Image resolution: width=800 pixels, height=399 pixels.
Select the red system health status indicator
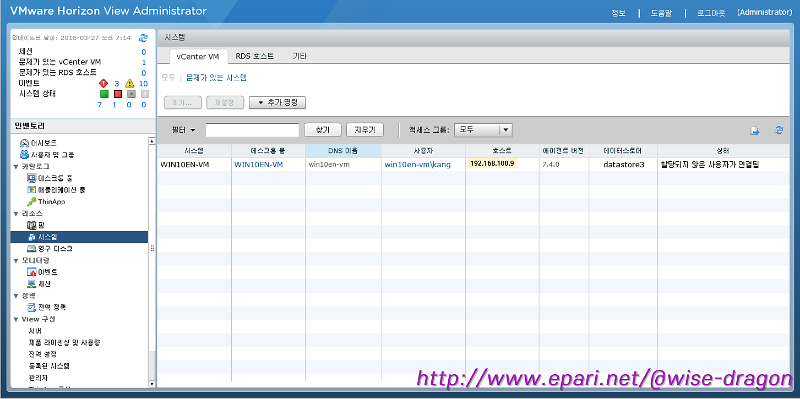(117, 94)
